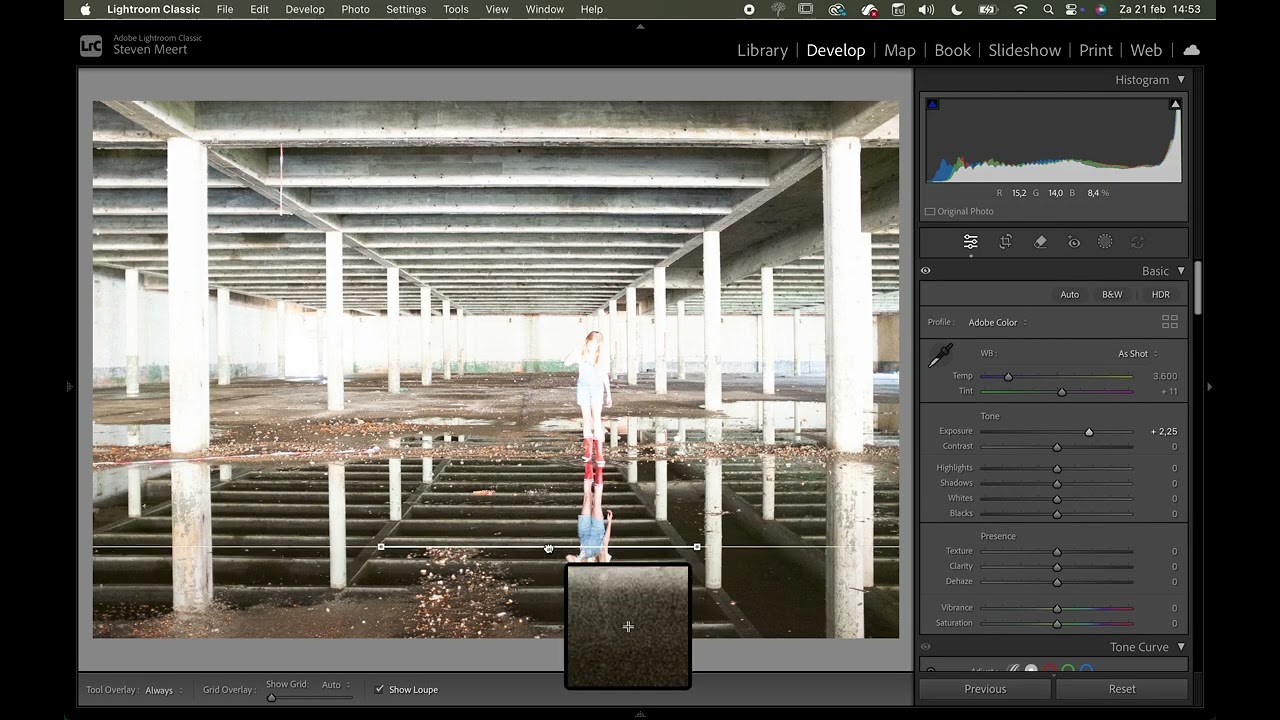Open the Show Grid Auto dropdown

[336, 684]
